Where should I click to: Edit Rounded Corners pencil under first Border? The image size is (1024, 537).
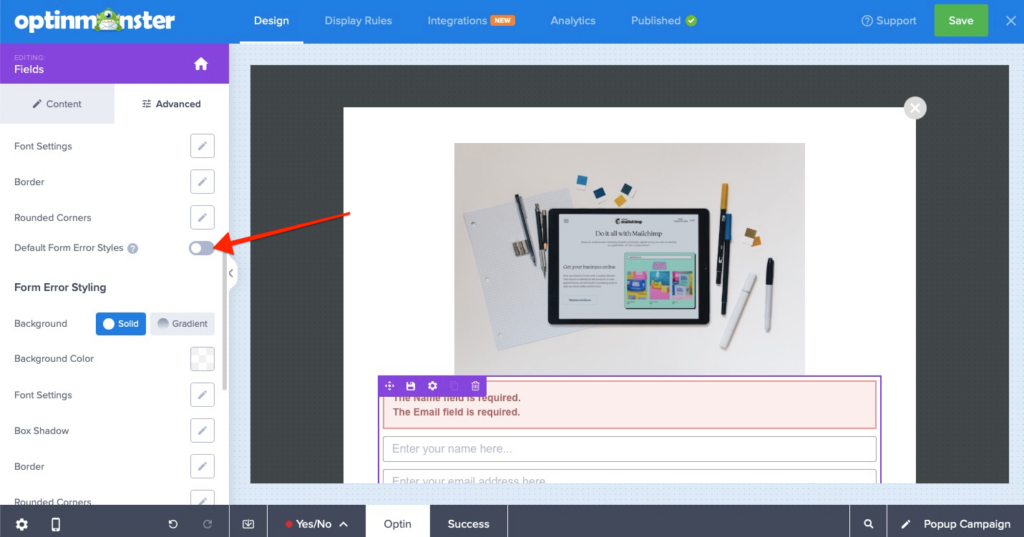click(202, 218)
